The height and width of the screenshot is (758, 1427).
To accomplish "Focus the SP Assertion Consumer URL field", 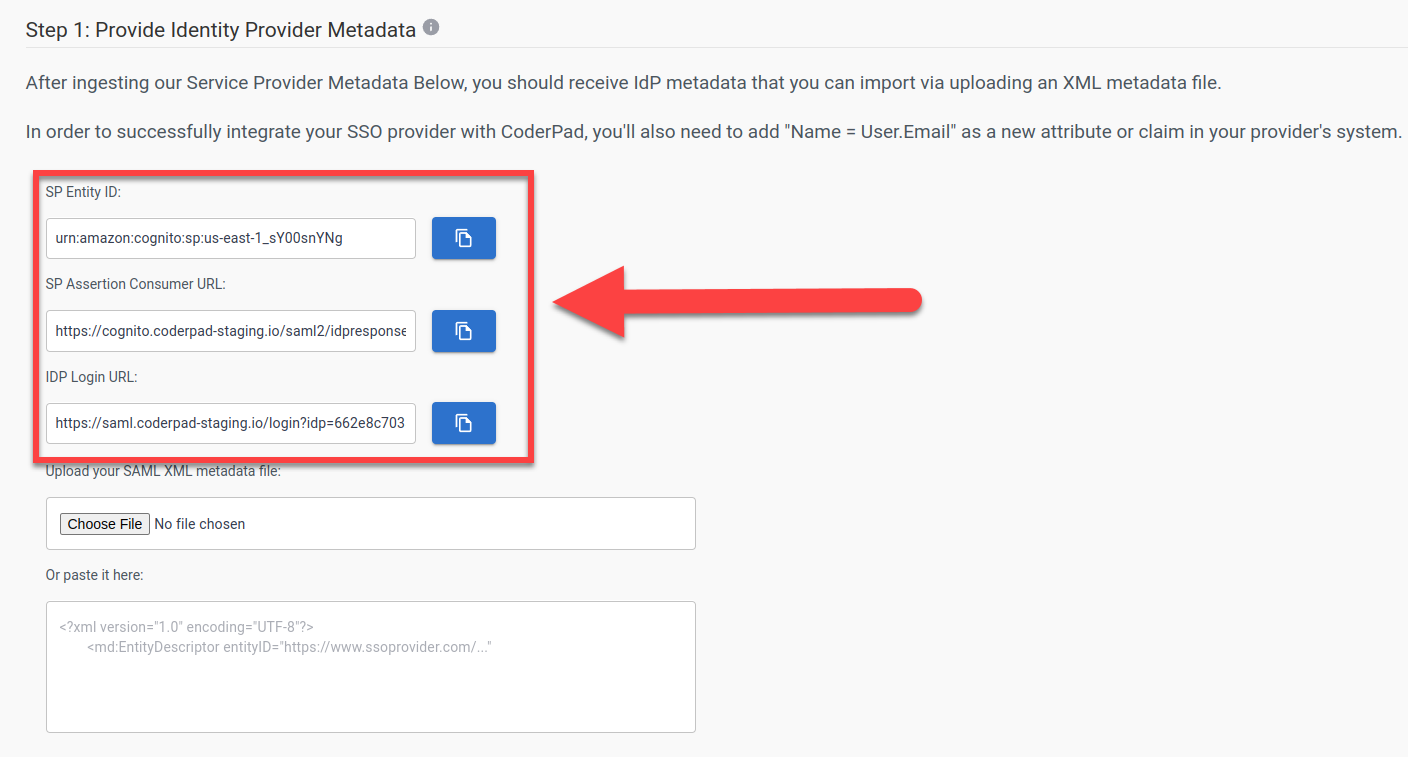I will tap(230, 331).
